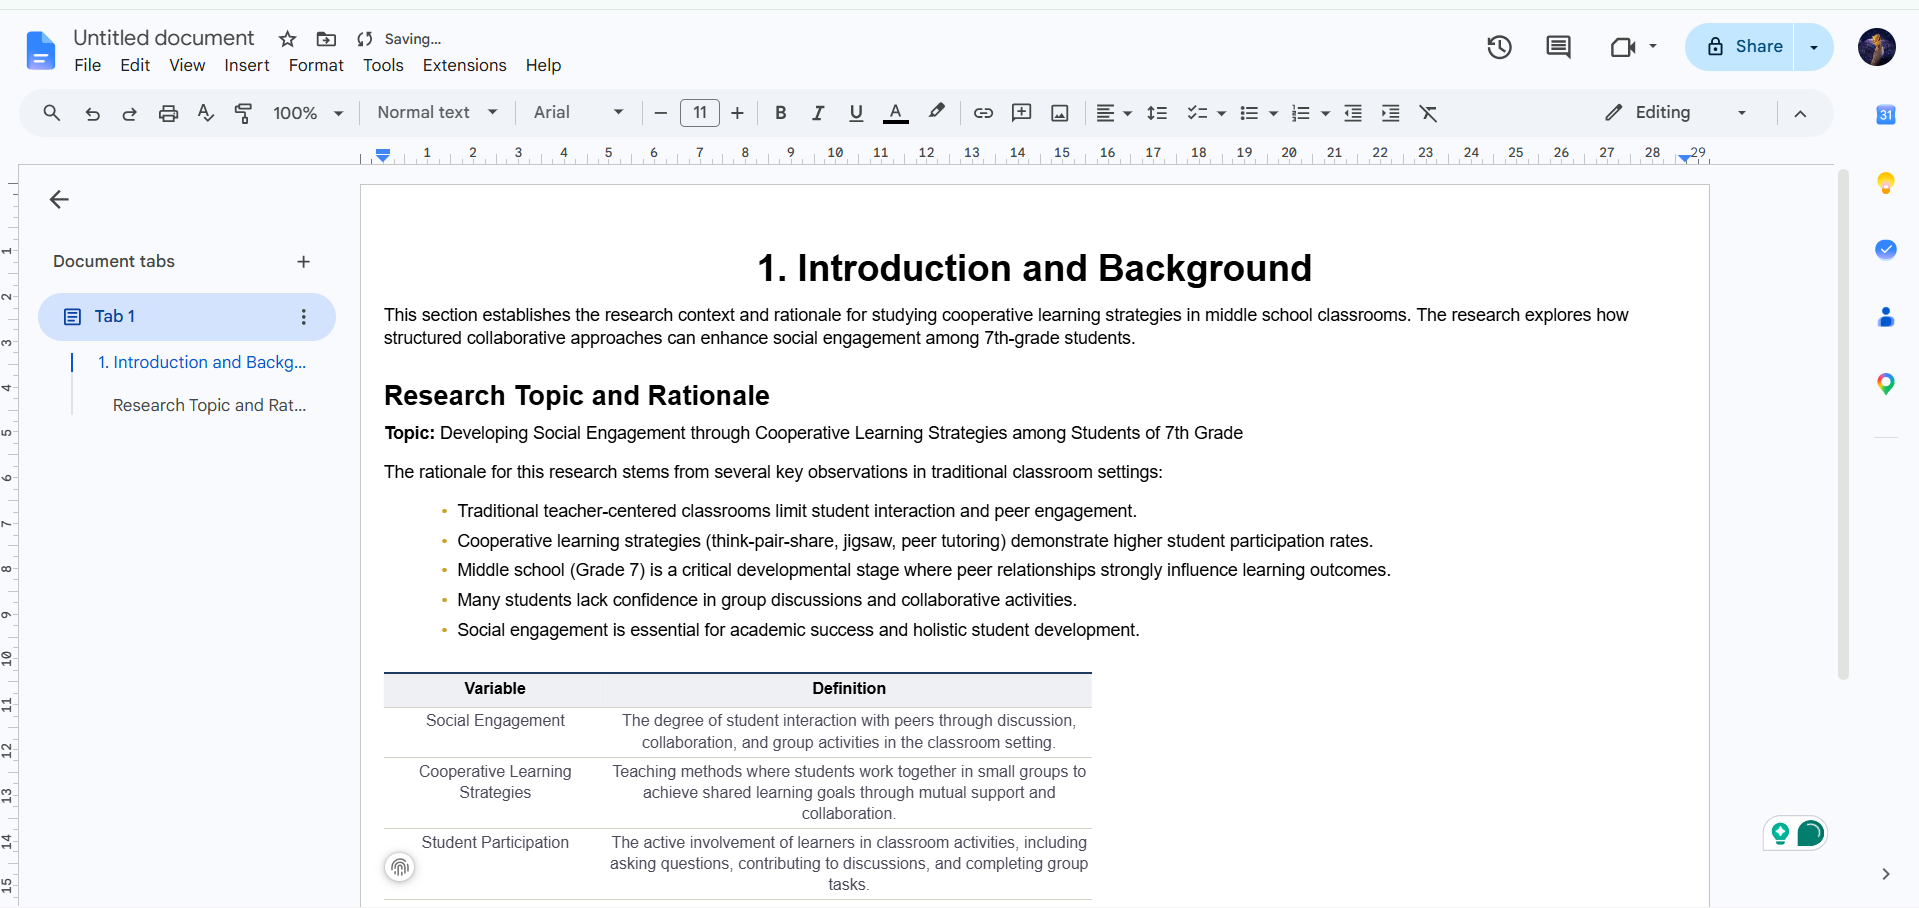Open the Google Keep lightbulb icon

pyautogui.click(x=1885, y=183)
